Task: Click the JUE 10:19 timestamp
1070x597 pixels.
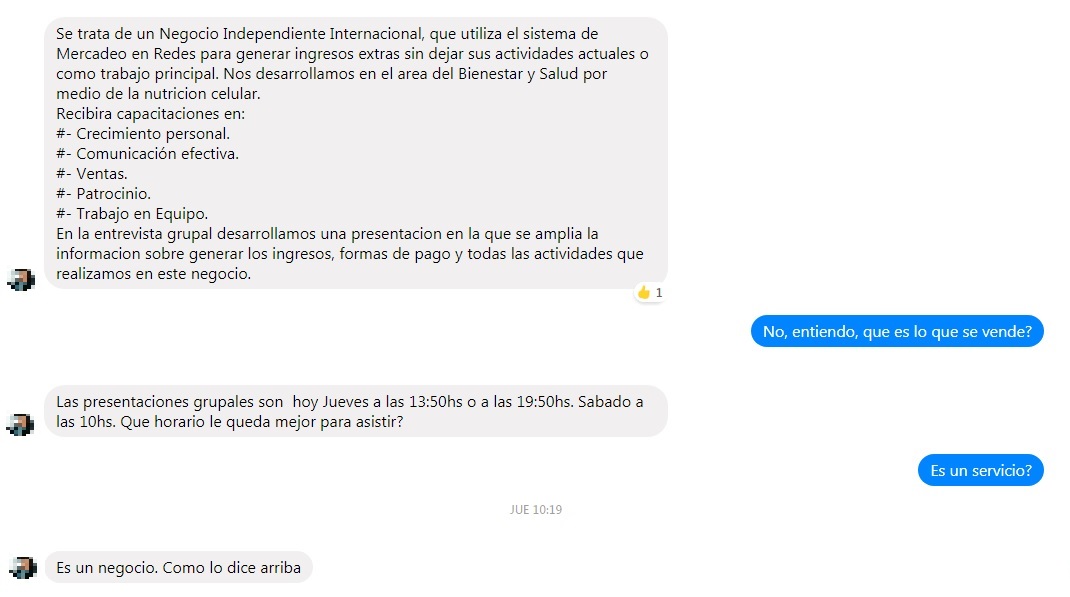Action: [536, 510]
